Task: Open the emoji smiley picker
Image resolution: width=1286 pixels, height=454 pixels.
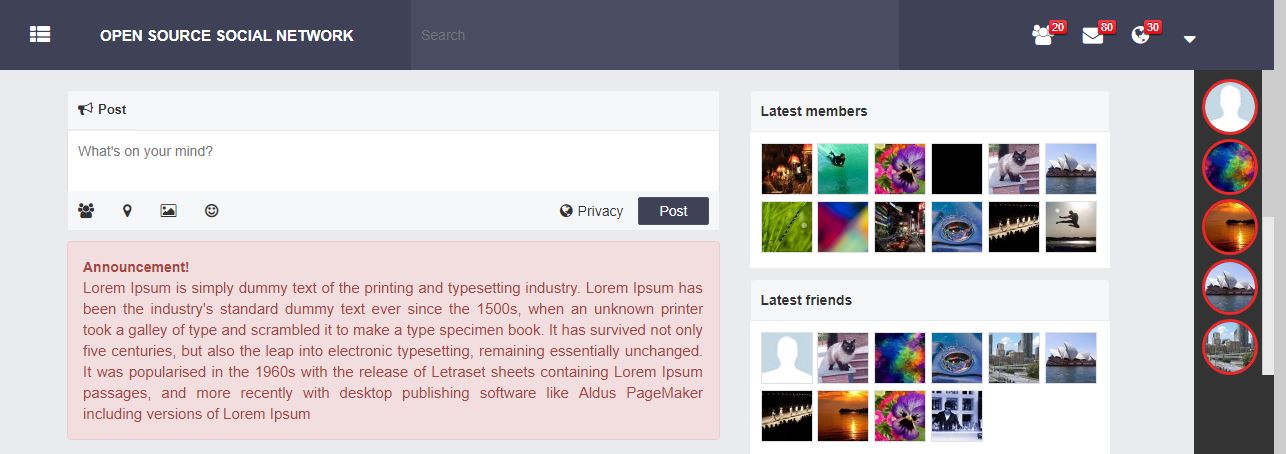Action: (211, 211)
